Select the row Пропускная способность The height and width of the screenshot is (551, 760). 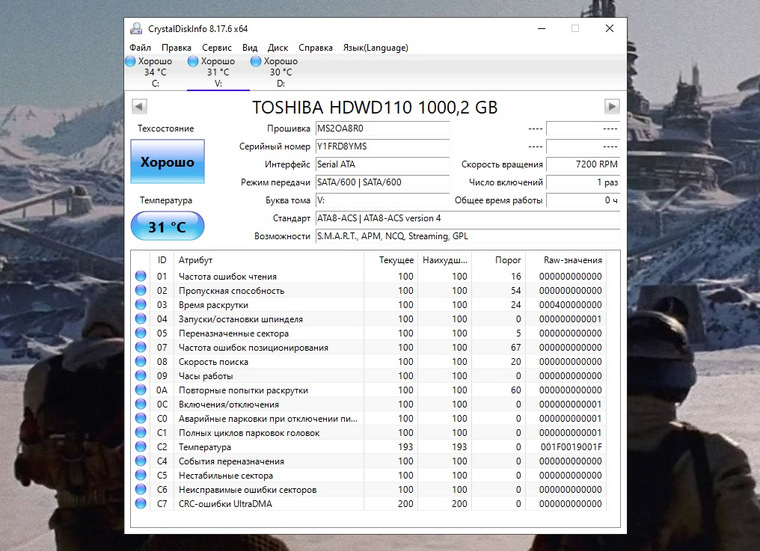(369, 290)
